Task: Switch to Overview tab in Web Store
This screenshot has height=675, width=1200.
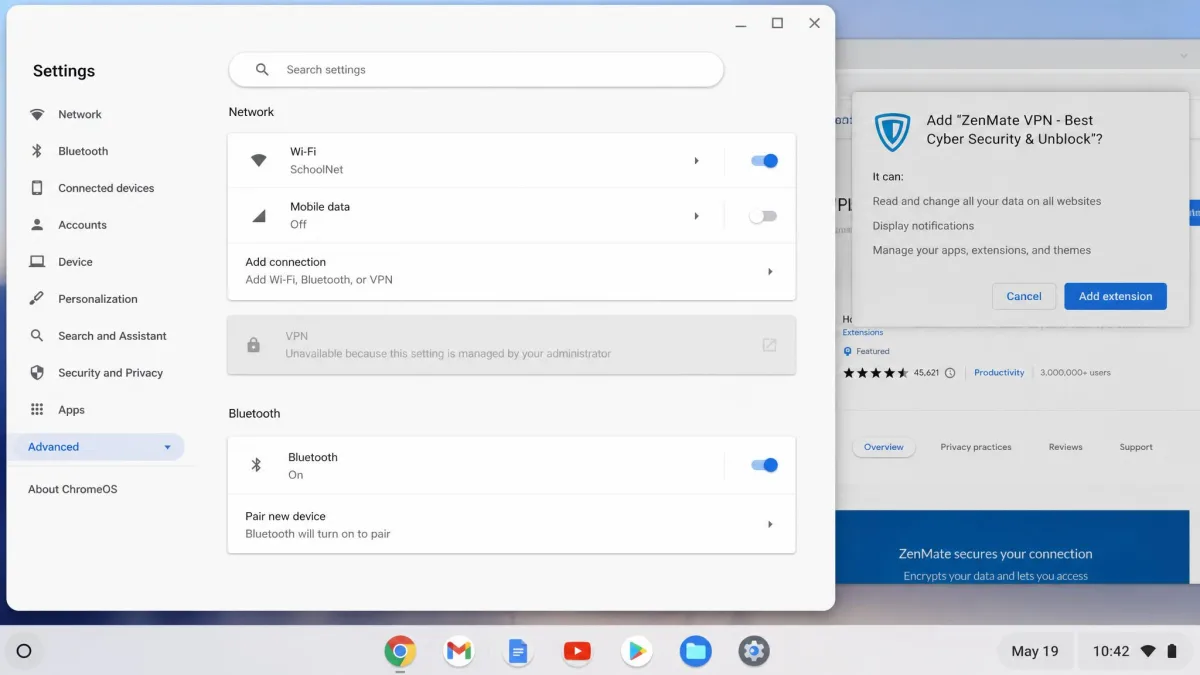Action: (884, 447)
